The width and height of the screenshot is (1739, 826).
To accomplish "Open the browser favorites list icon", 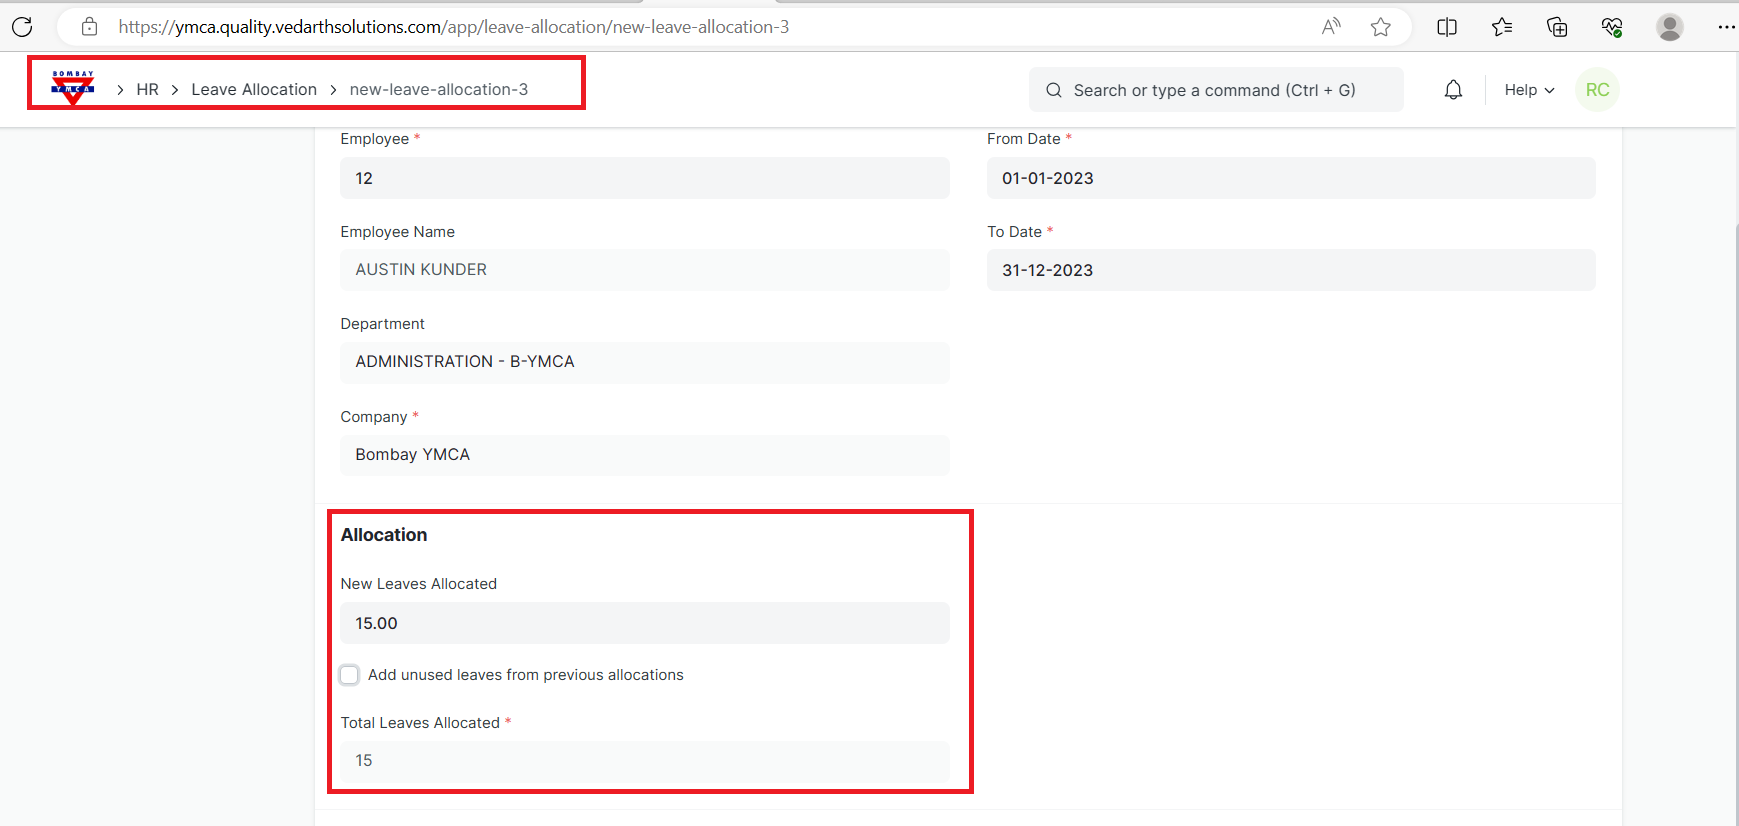I will tap(1502, 27).
